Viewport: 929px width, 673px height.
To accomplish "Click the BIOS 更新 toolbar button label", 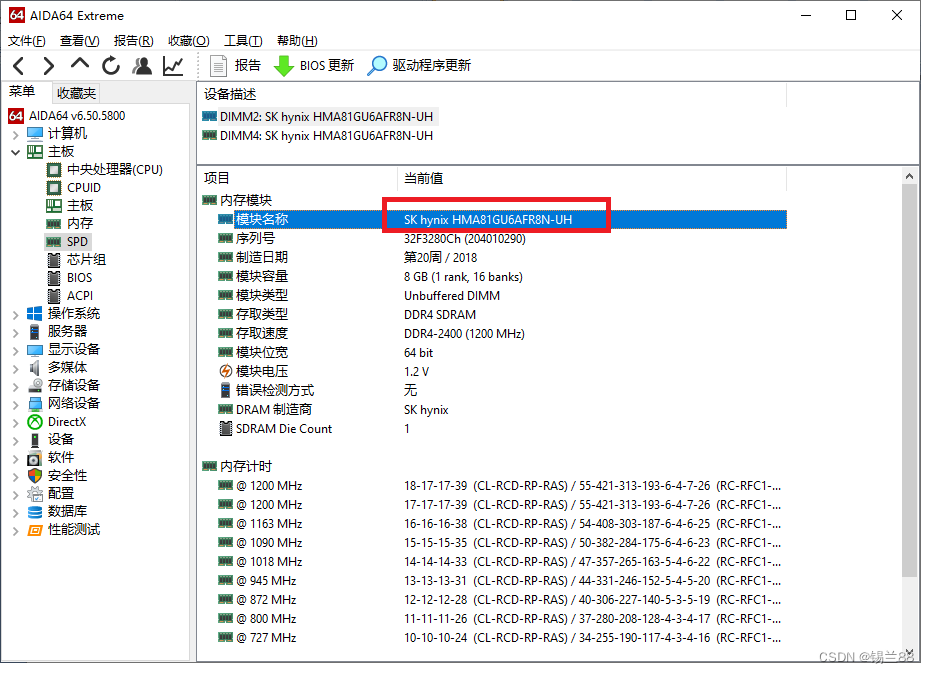I will coord(326,65).
